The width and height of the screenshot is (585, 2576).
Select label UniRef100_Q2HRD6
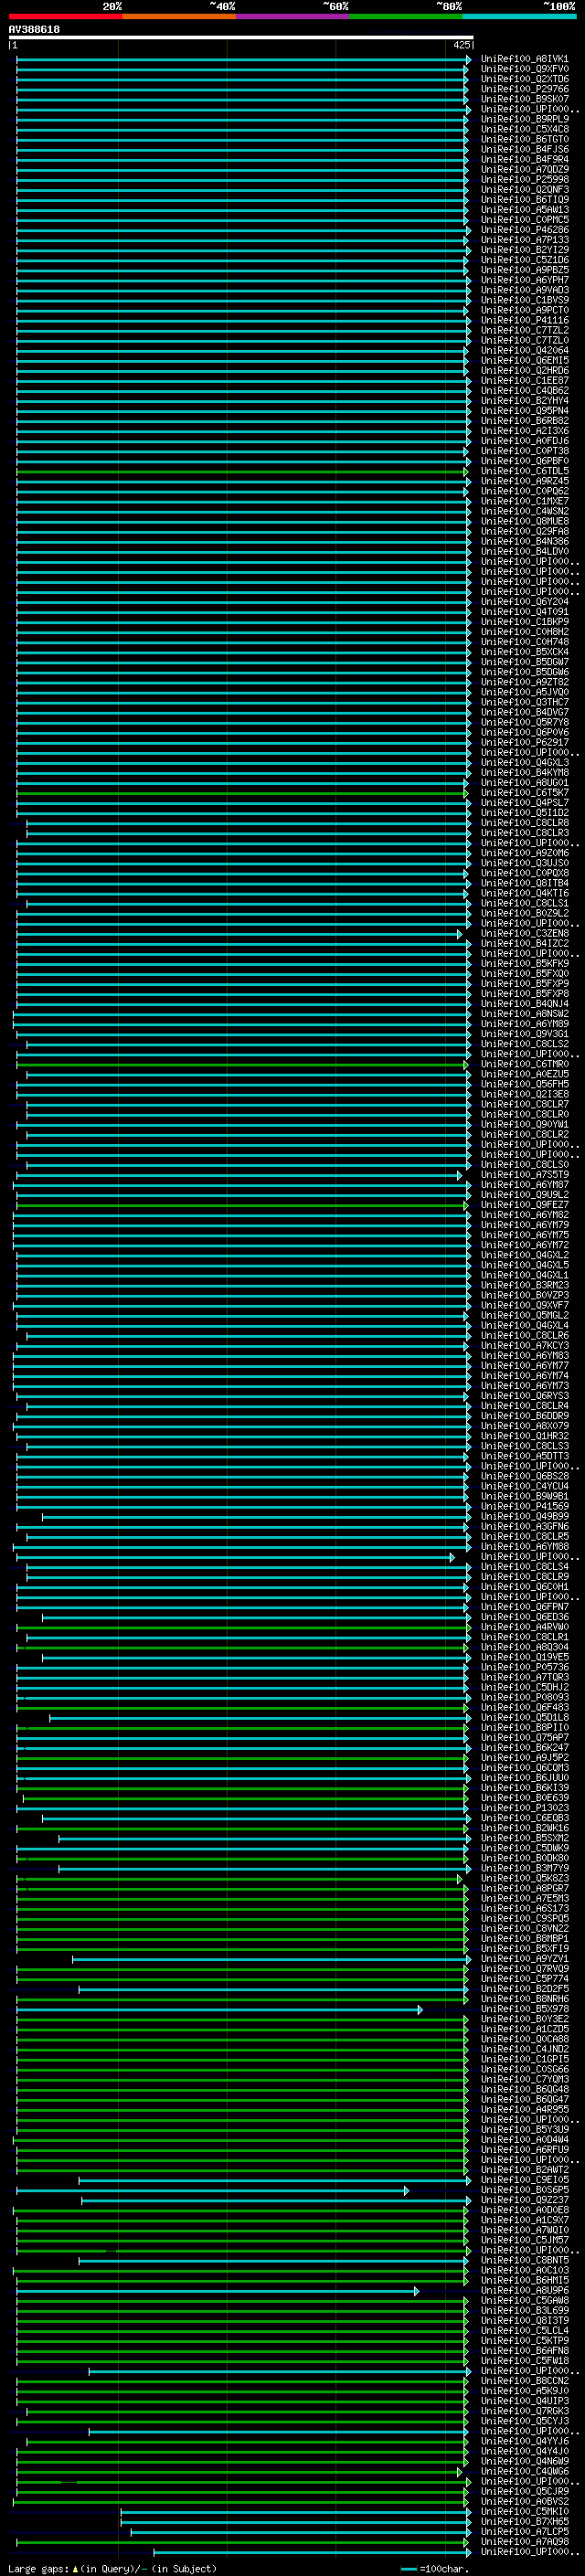coord(525,371)
